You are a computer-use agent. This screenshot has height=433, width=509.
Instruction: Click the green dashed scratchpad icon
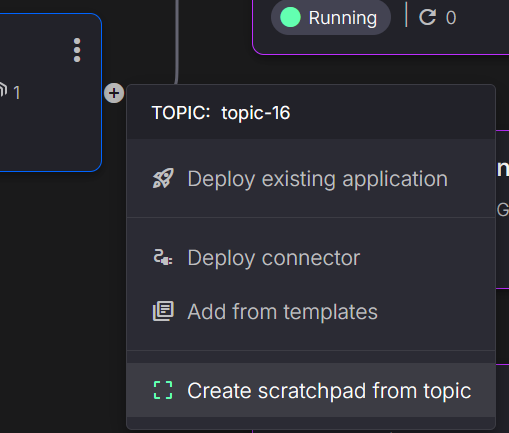[x=163, y=390]
